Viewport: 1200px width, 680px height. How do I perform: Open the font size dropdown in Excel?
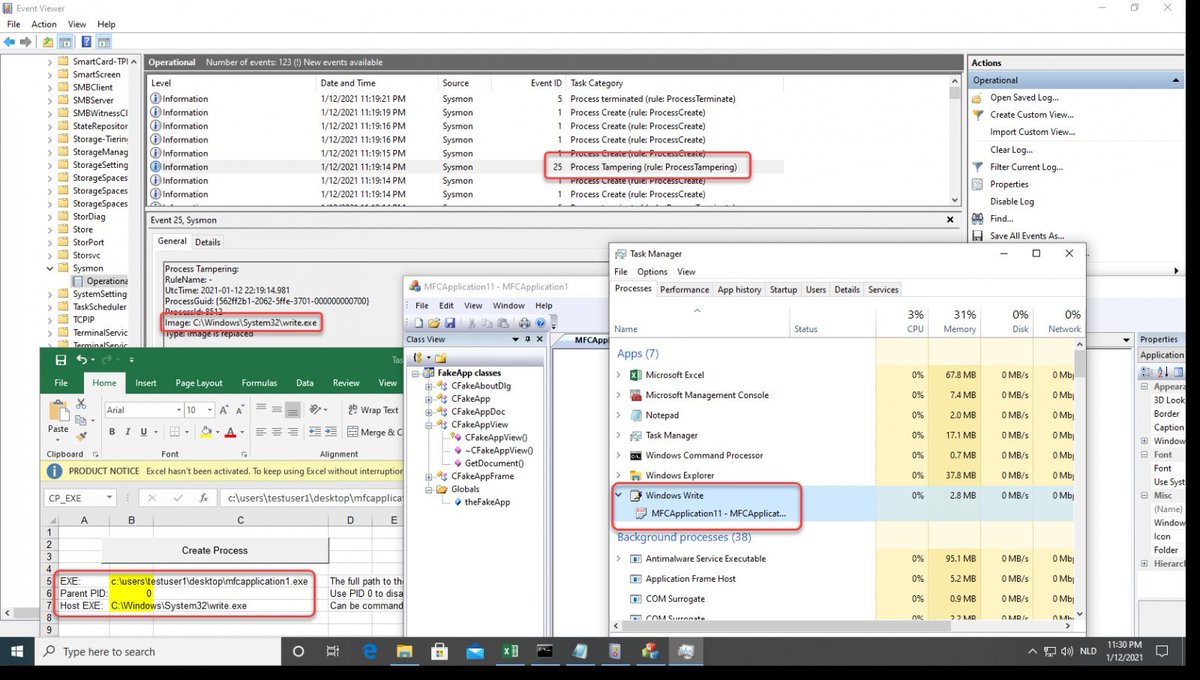click(x=210, y=410)
